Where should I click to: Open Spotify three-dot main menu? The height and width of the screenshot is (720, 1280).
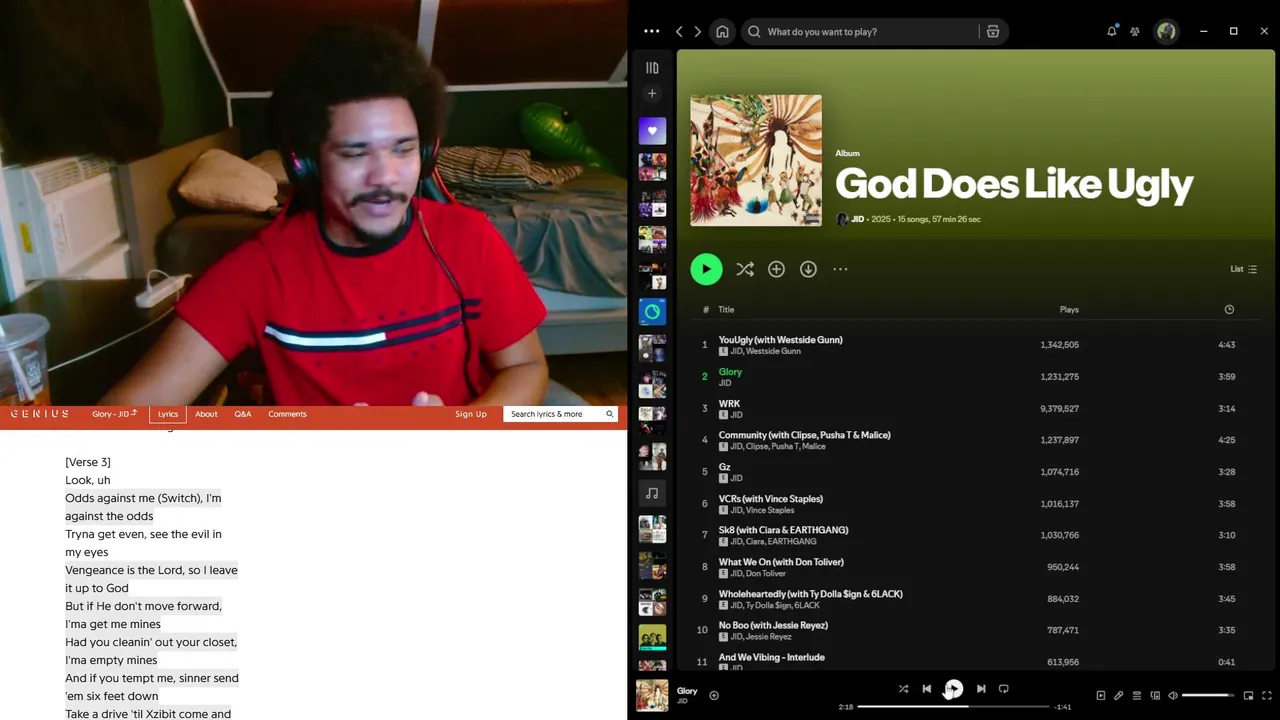point(651,31)
